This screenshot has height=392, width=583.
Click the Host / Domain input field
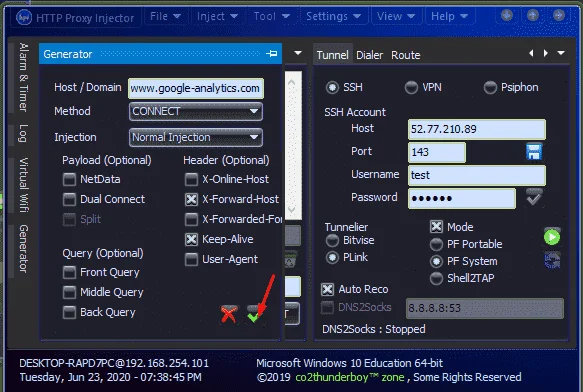(x=196, y=89)
